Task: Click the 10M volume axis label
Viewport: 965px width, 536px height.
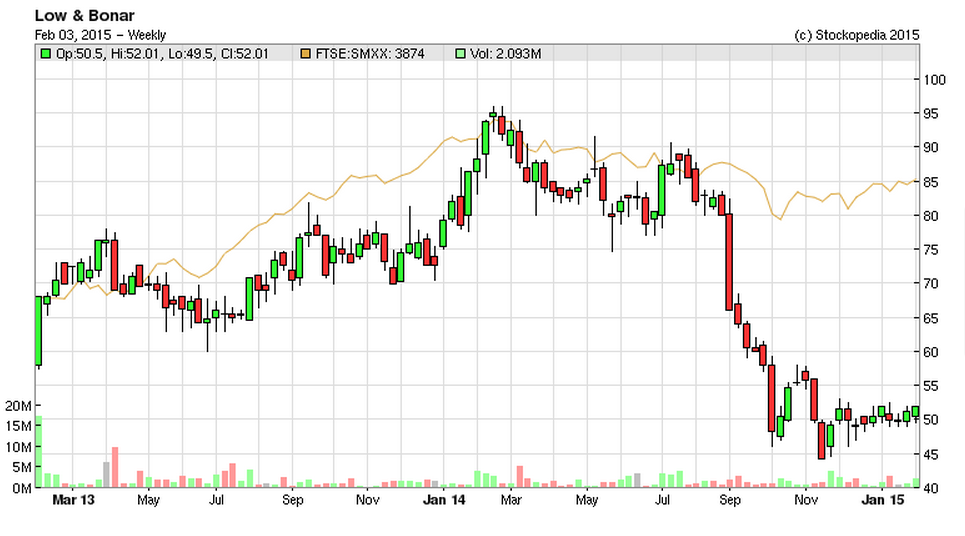Action: [x=18, y=447]
